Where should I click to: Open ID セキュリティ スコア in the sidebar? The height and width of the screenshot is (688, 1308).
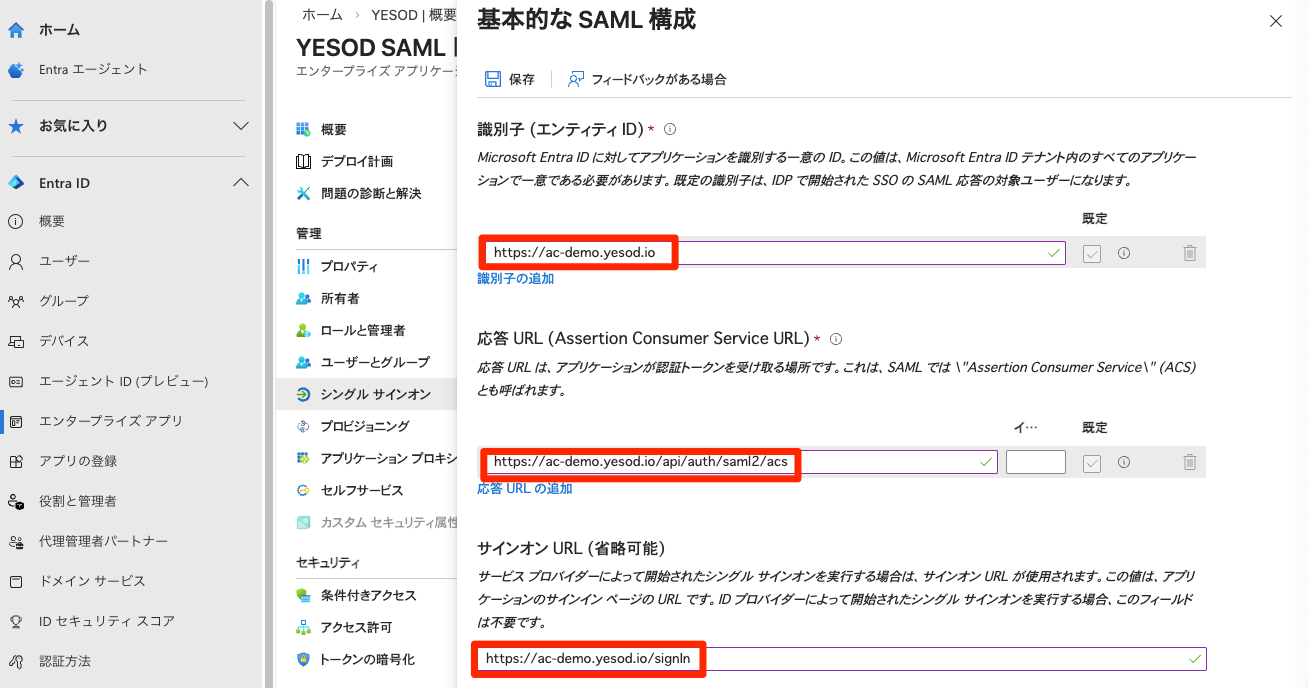pyautogui.click(x=107, y=621)
